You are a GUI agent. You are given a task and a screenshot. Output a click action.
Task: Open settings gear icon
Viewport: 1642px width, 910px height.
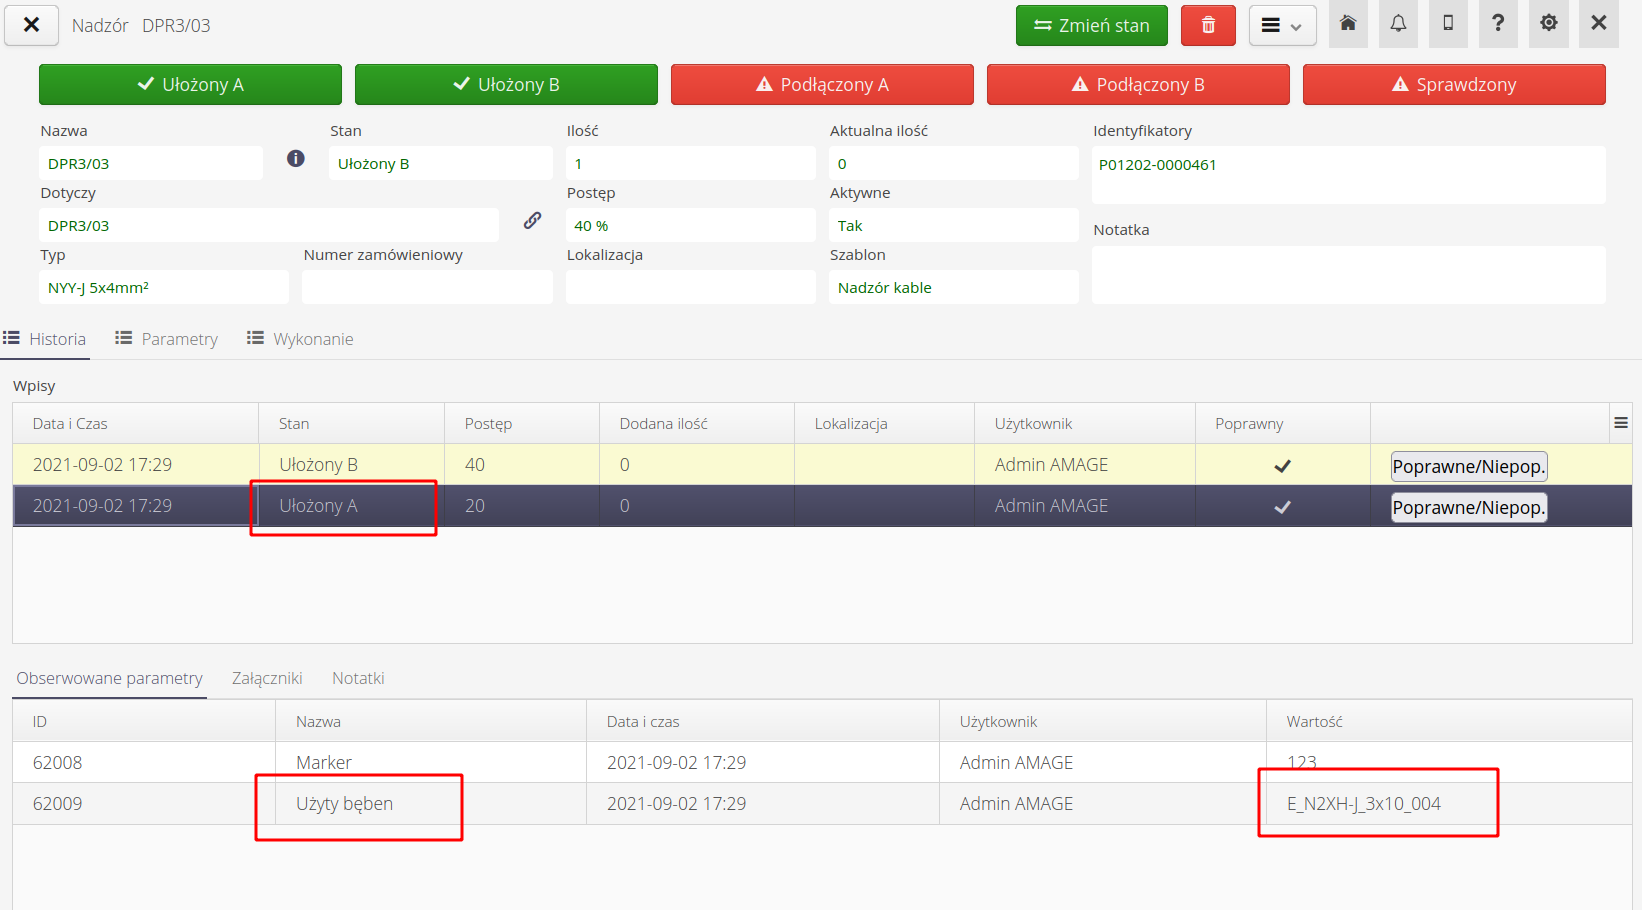click(1548, 24)
